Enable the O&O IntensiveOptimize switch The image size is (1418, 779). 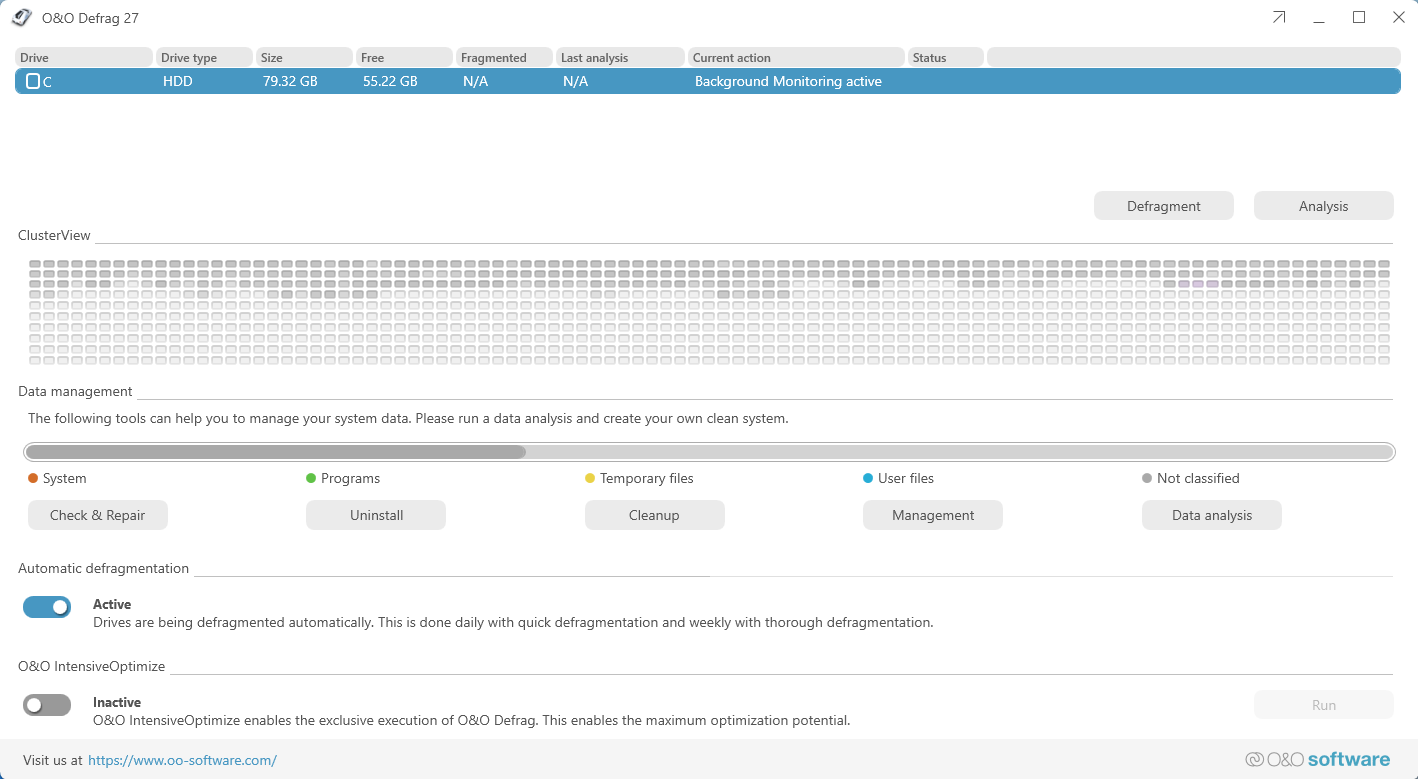[x=47, y=705]
